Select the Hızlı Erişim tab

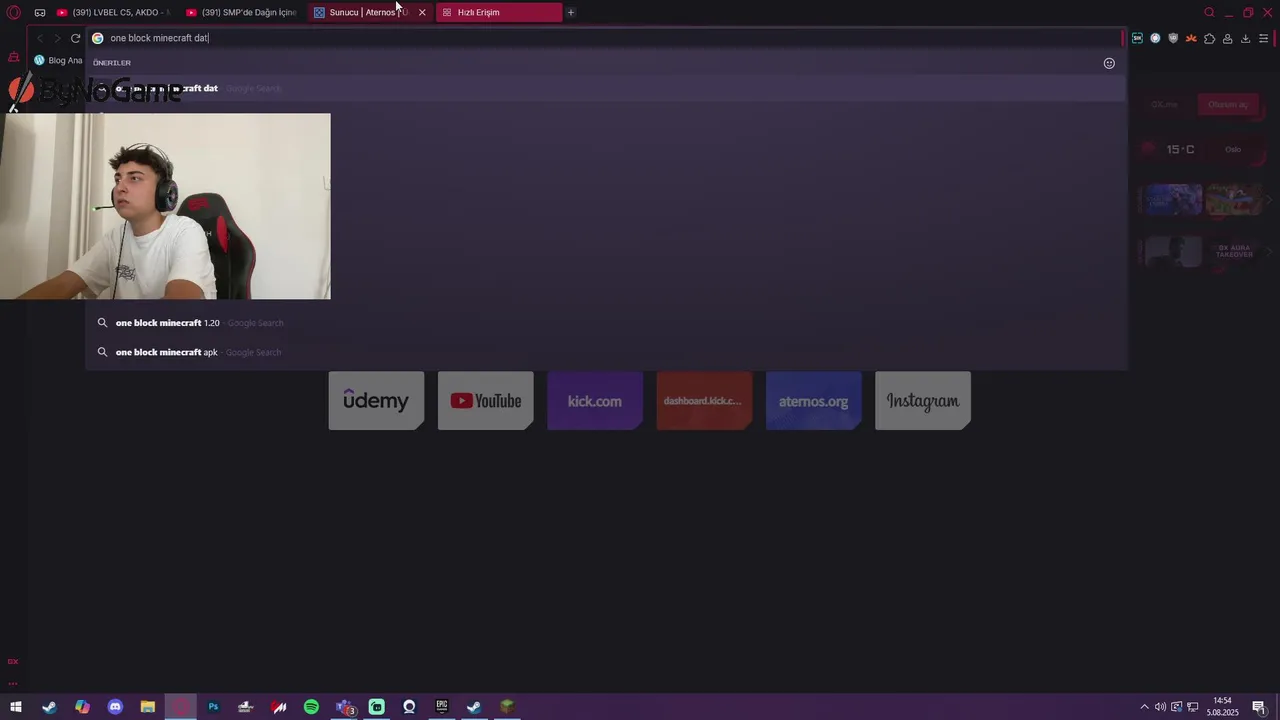pyautogui.click(x=499, y=12)
